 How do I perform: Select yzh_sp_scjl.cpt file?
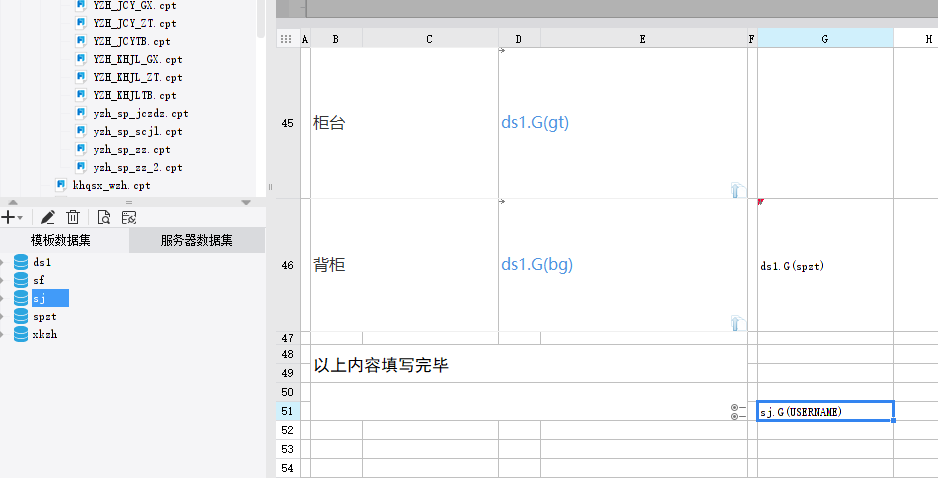(x=138, y=131)
